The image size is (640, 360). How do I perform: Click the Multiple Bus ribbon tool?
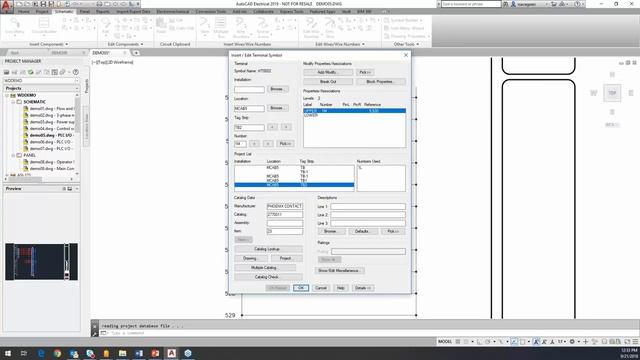(x=221, y=26)
